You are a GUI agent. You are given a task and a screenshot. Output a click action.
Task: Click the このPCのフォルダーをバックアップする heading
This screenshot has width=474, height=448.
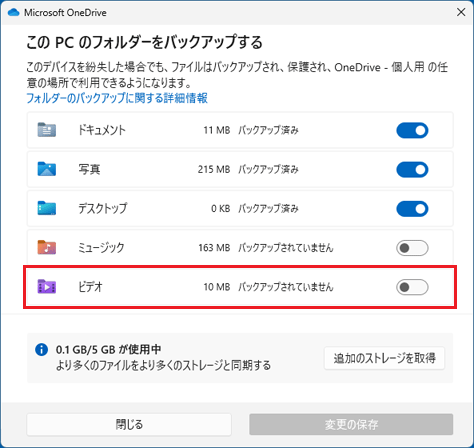tap(144, 43)
